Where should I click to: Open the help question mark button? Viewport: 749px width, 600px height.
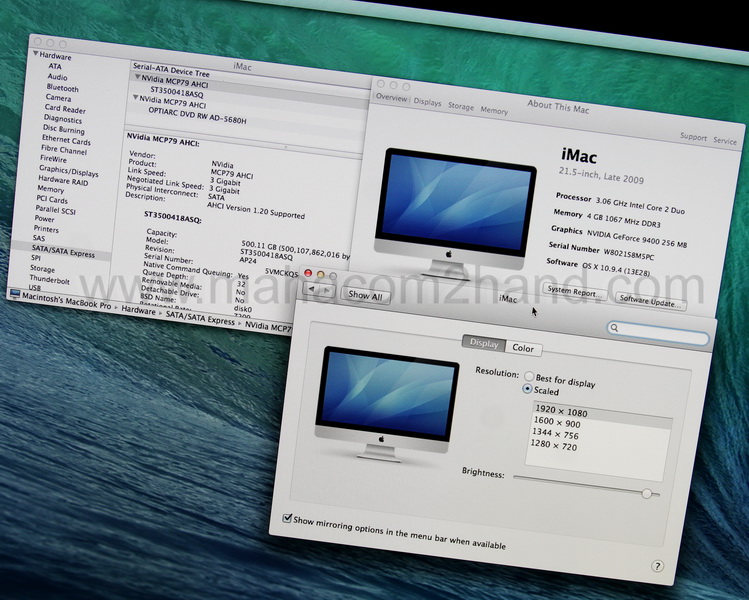657,567
